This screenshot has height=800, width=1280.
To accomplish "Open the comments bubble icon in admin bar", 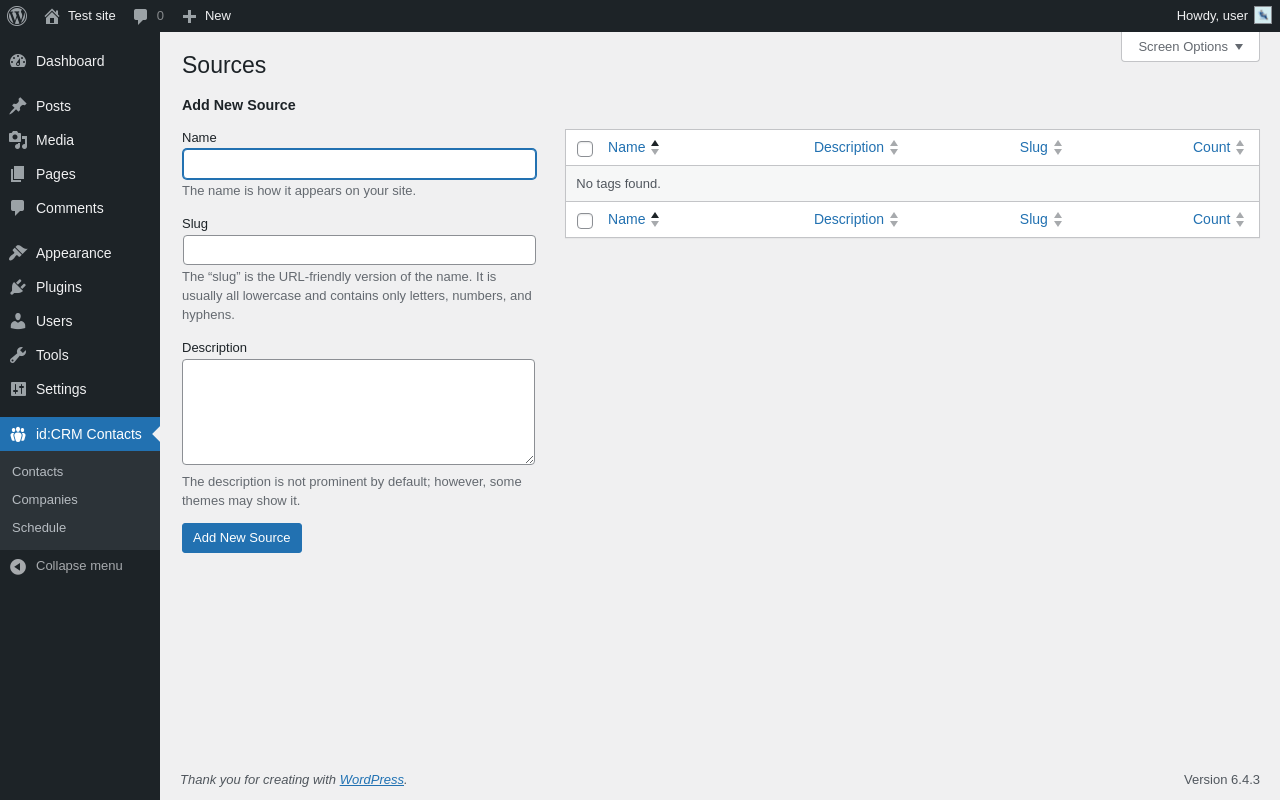I will [141, 16].
